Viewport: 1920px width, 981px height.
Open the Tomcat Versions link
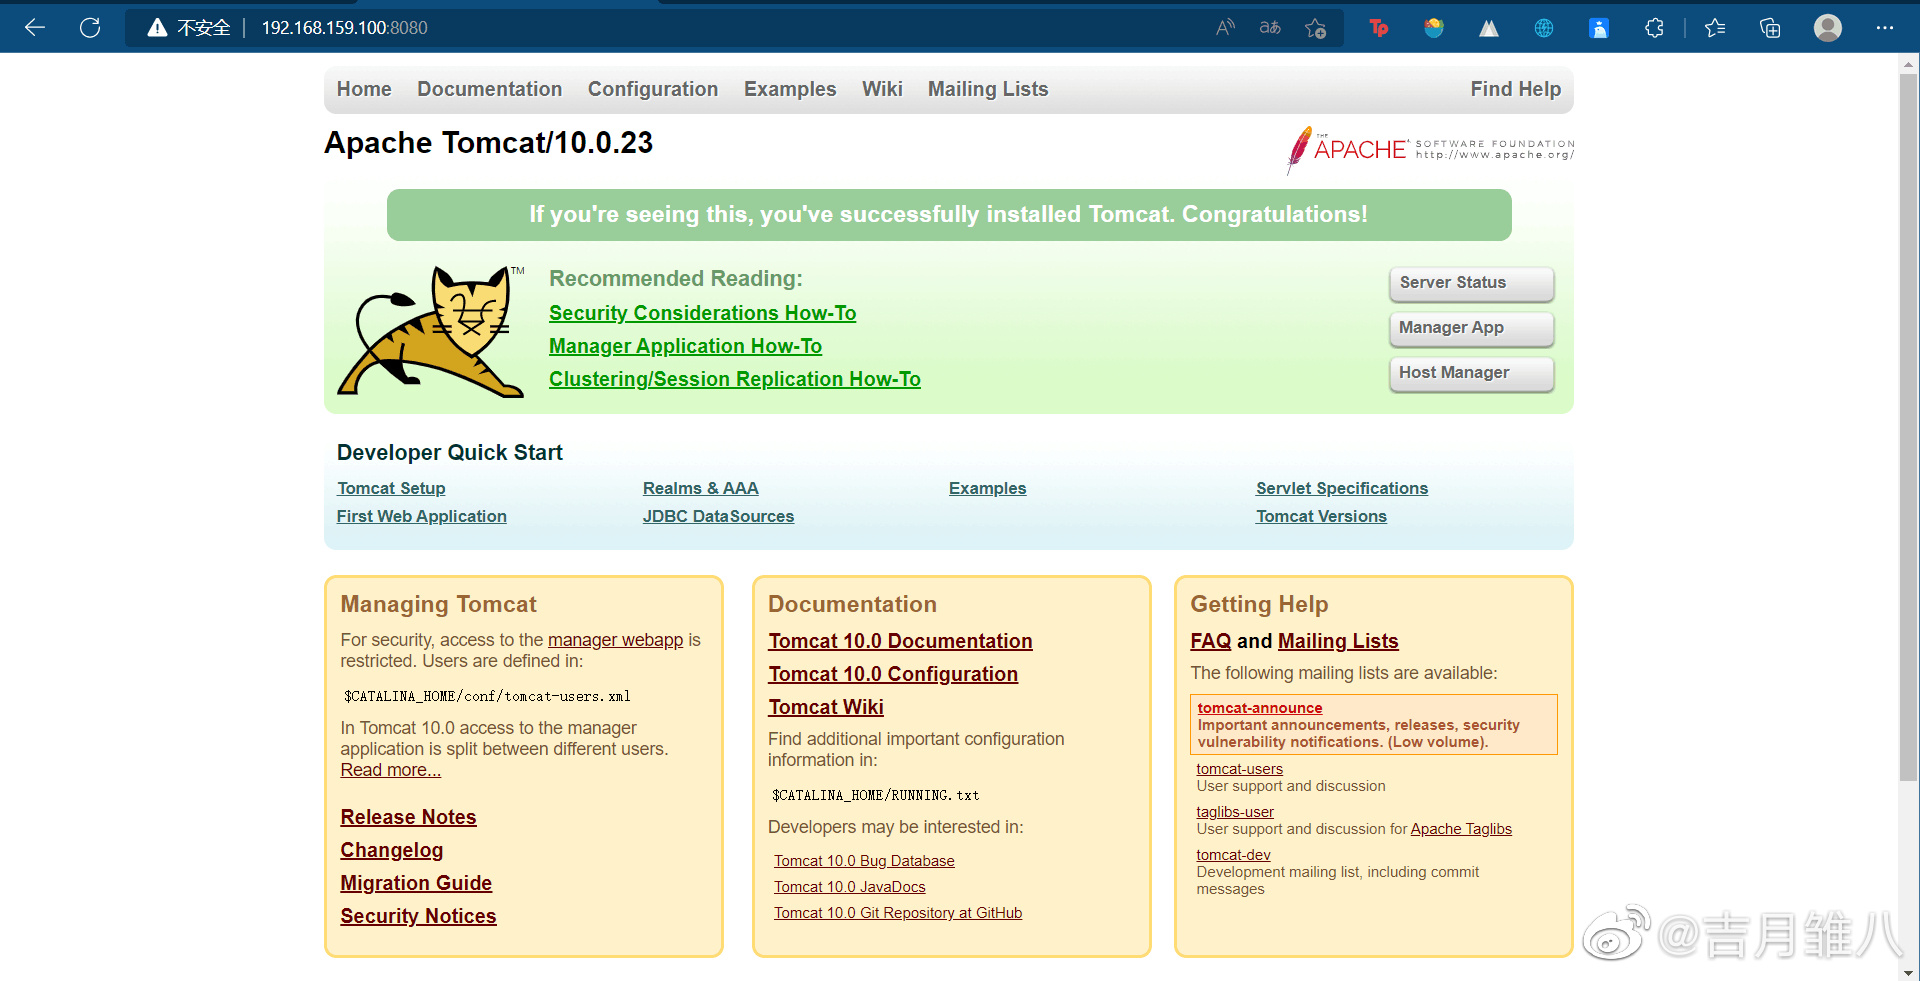1321,516
